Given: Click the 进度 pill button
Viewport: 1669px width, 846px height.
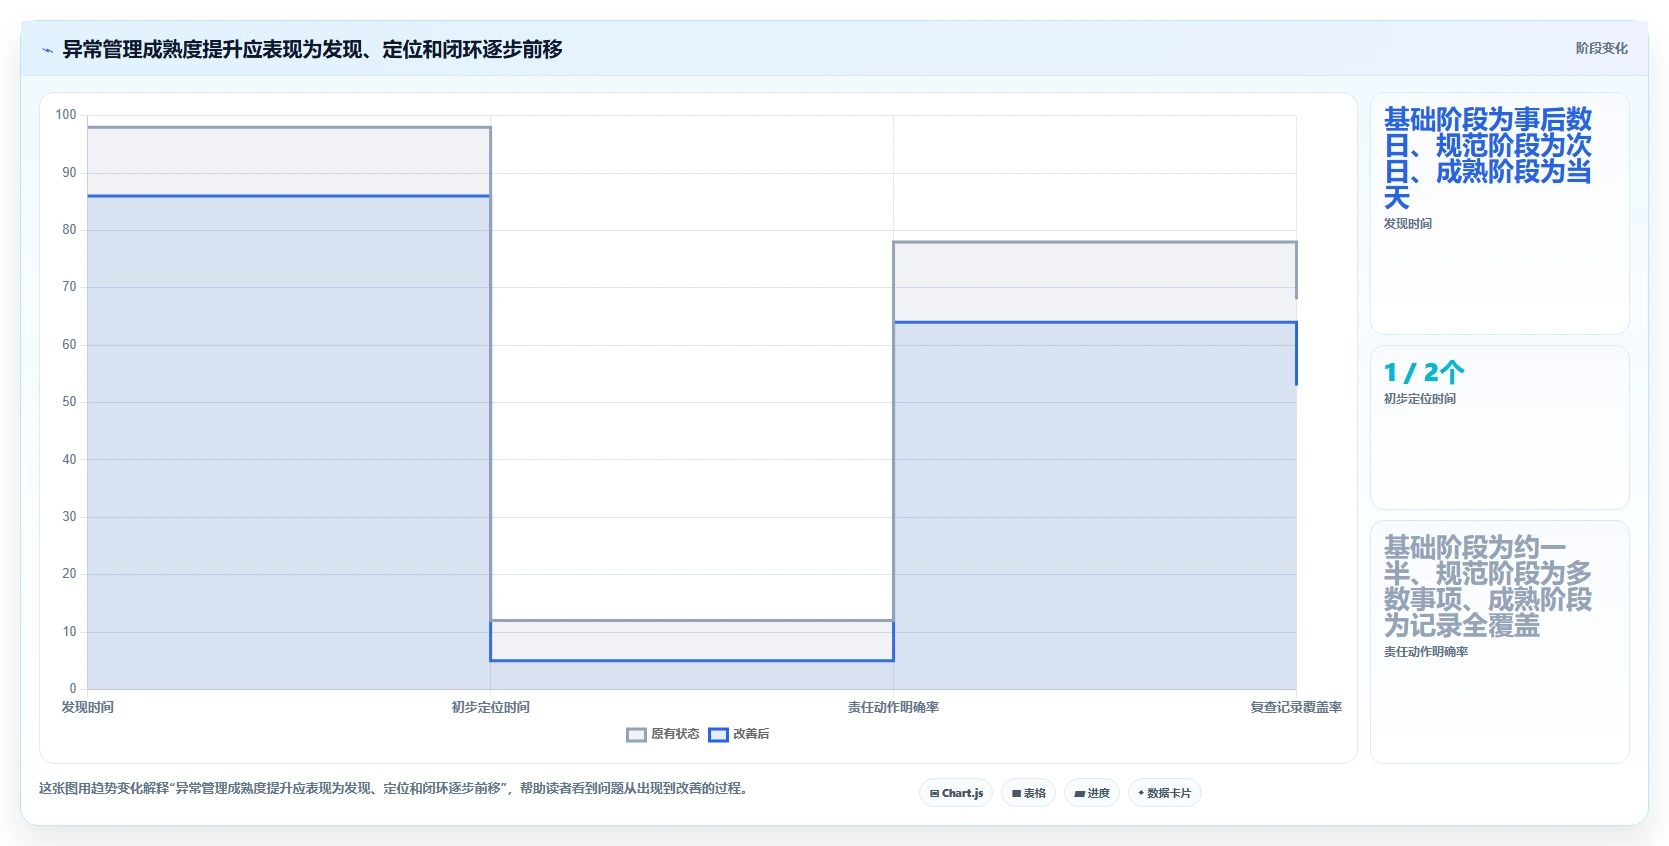Looking at the screenshot, I should [x=1092, y=793].
